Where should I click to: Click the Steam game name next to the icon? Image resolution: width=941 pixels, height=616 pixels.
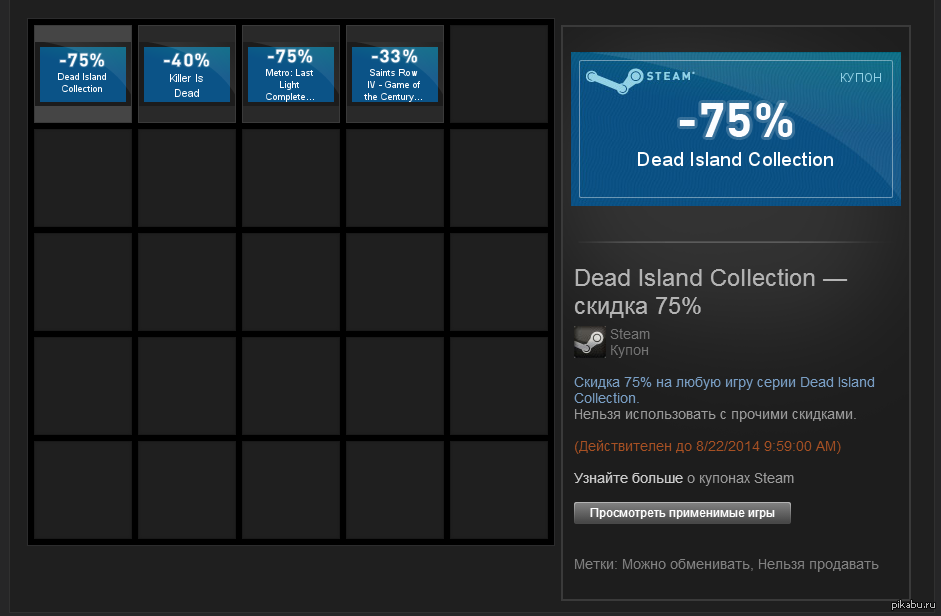tap(630, 334)
